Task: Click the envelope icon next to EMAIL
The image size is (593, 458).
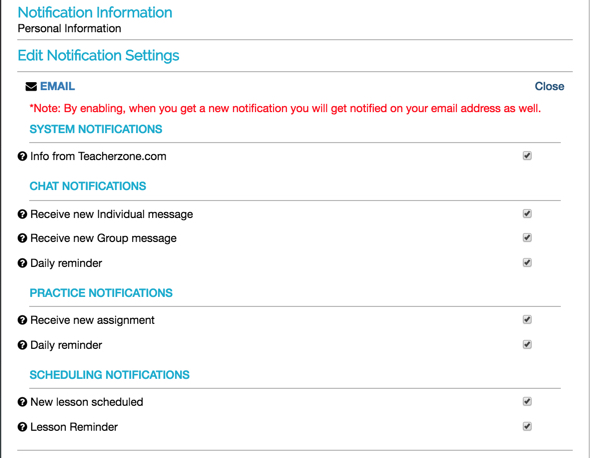Action: tap(31, 87)
